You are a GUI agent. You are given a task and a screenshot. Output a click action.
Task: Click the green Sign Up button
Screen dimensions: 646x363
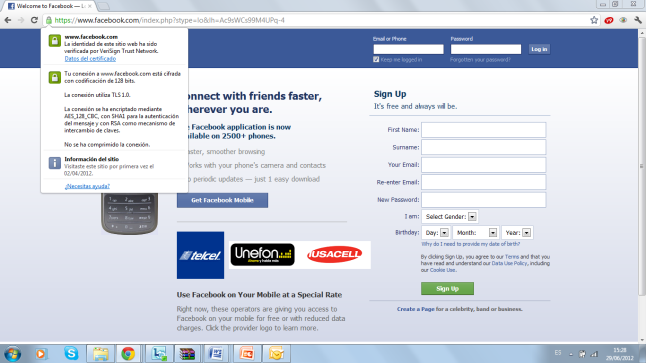tap(447, 288)
